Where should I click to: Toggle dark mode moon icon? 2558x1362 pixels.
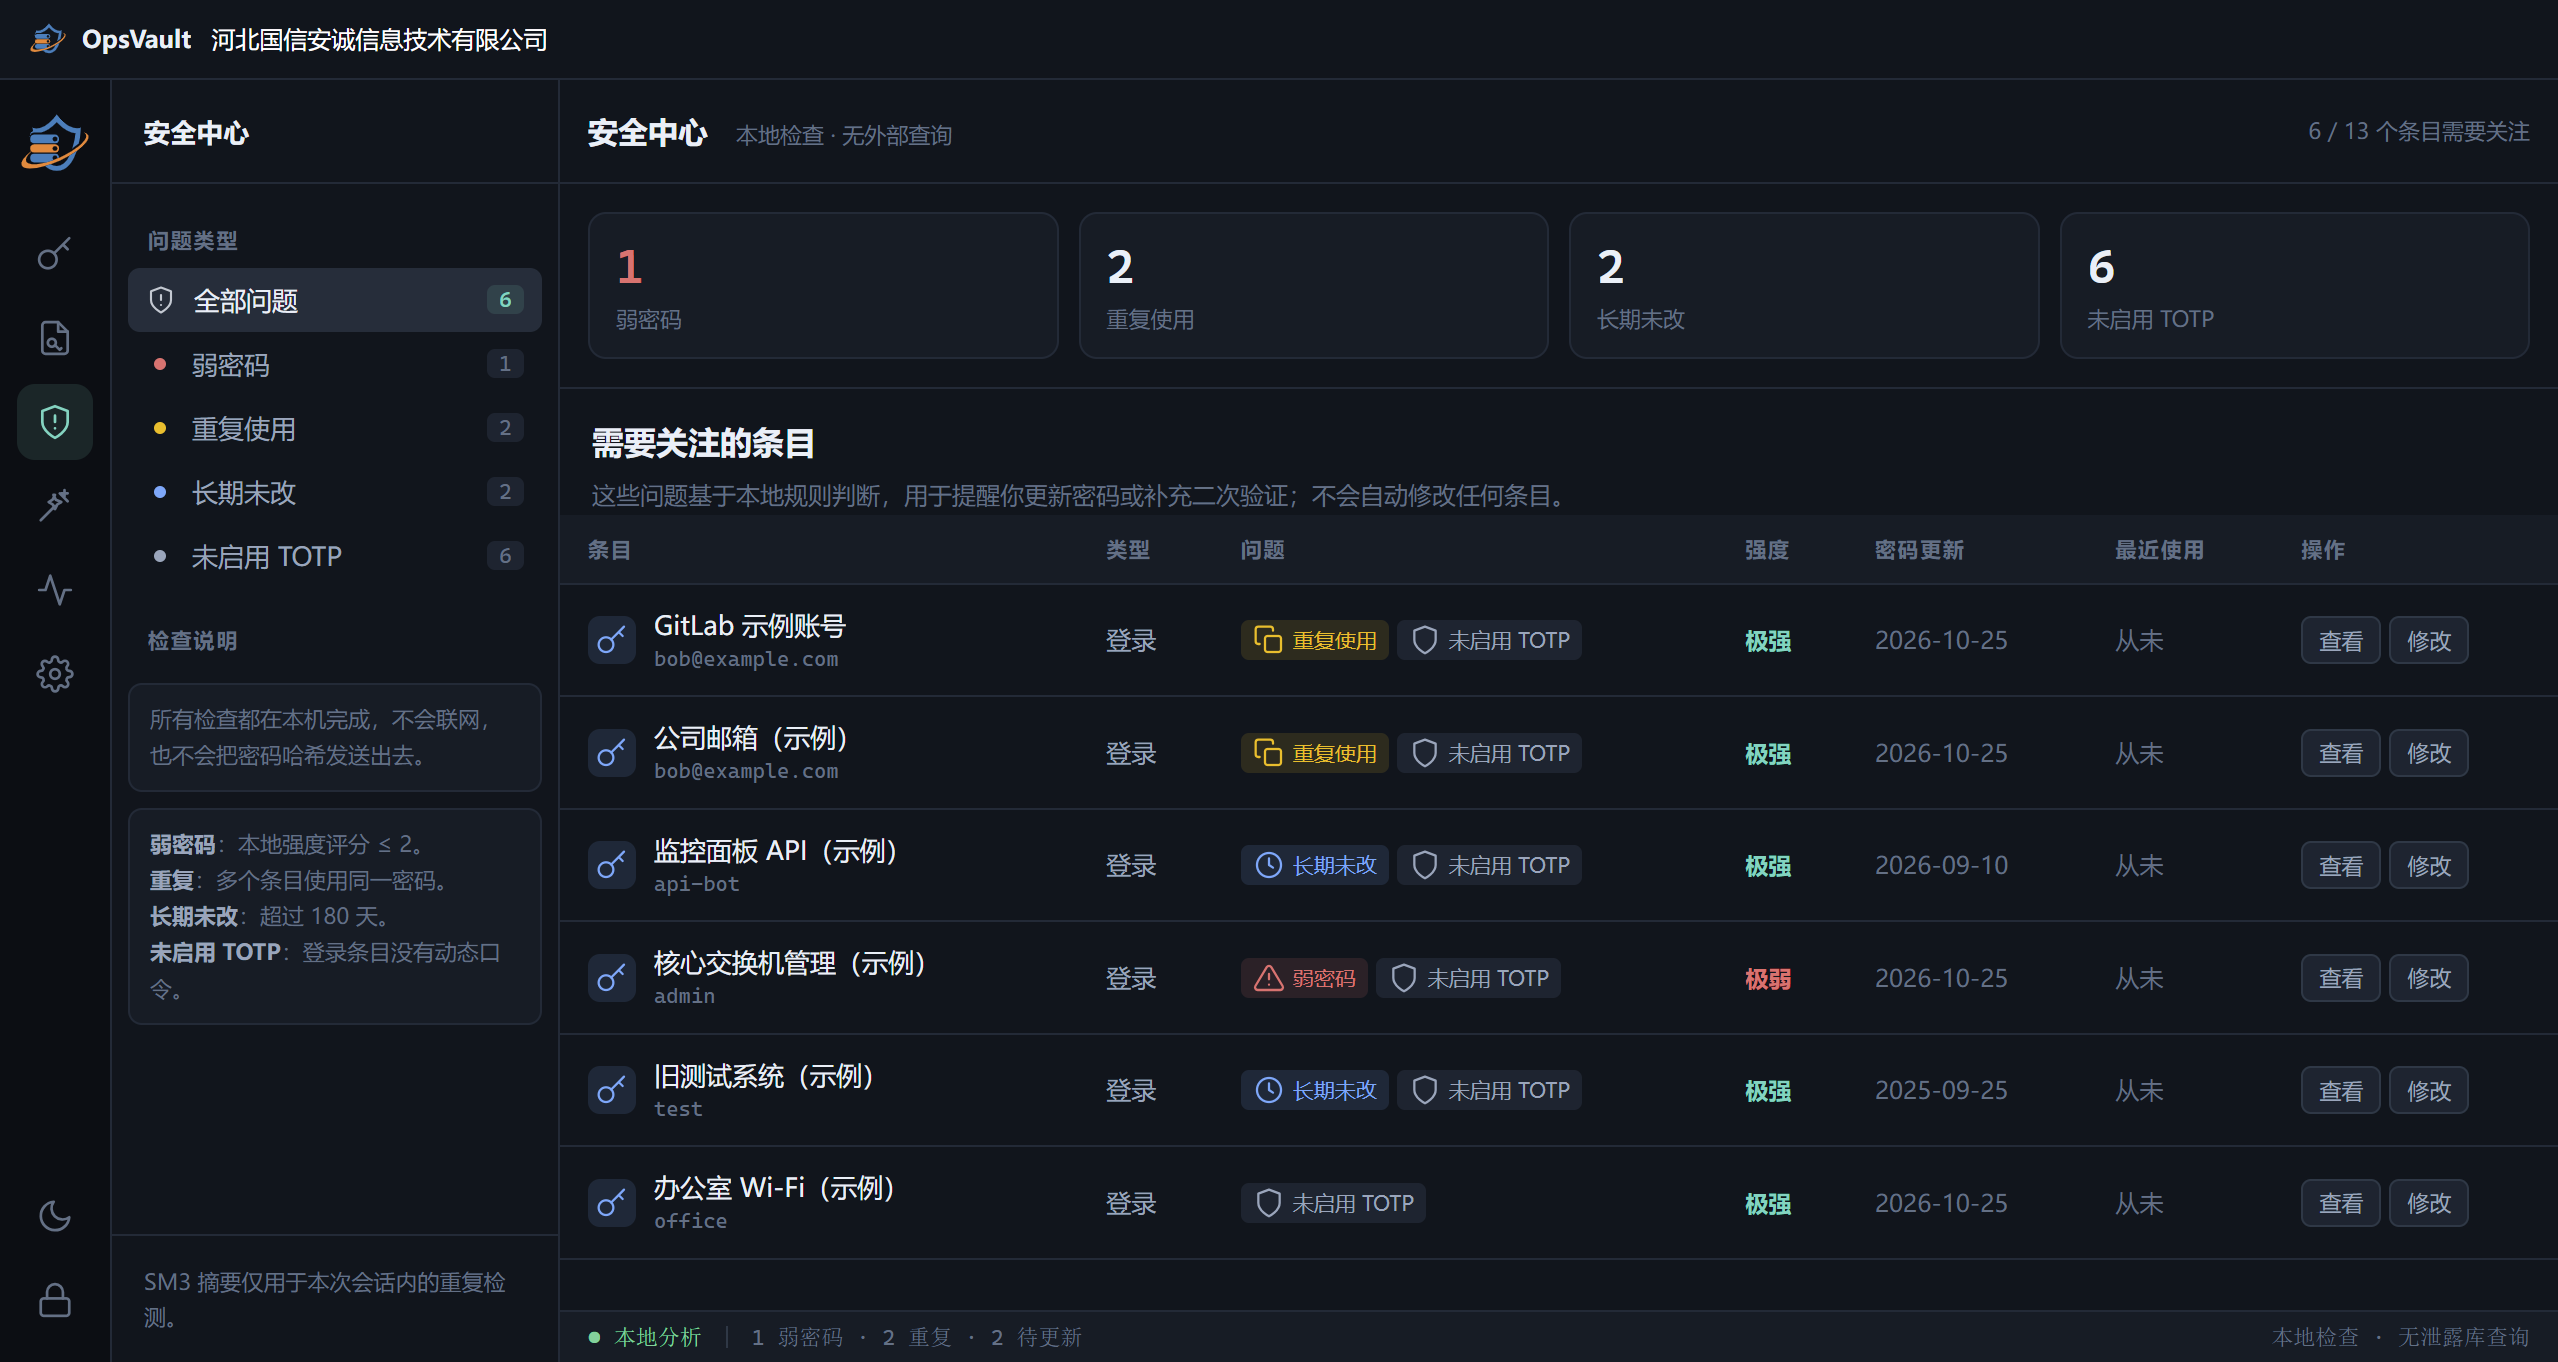[55, 1216]
